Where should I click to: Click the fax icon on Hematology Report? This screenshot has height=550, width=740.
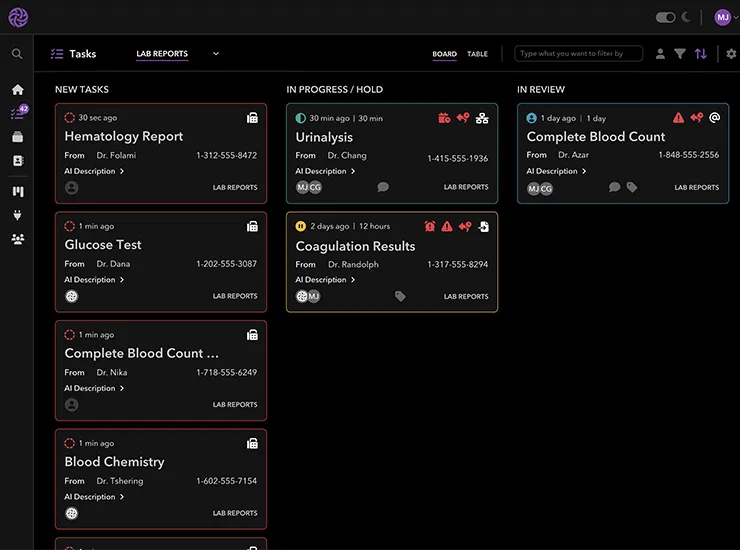tap(252, 118)
